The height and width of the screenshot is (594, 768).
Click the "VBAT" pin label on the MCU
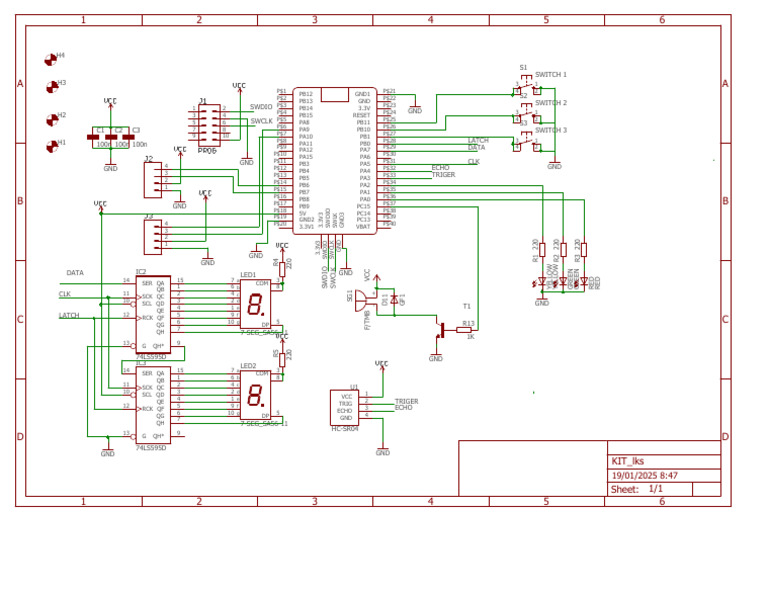tap(363, 227)
